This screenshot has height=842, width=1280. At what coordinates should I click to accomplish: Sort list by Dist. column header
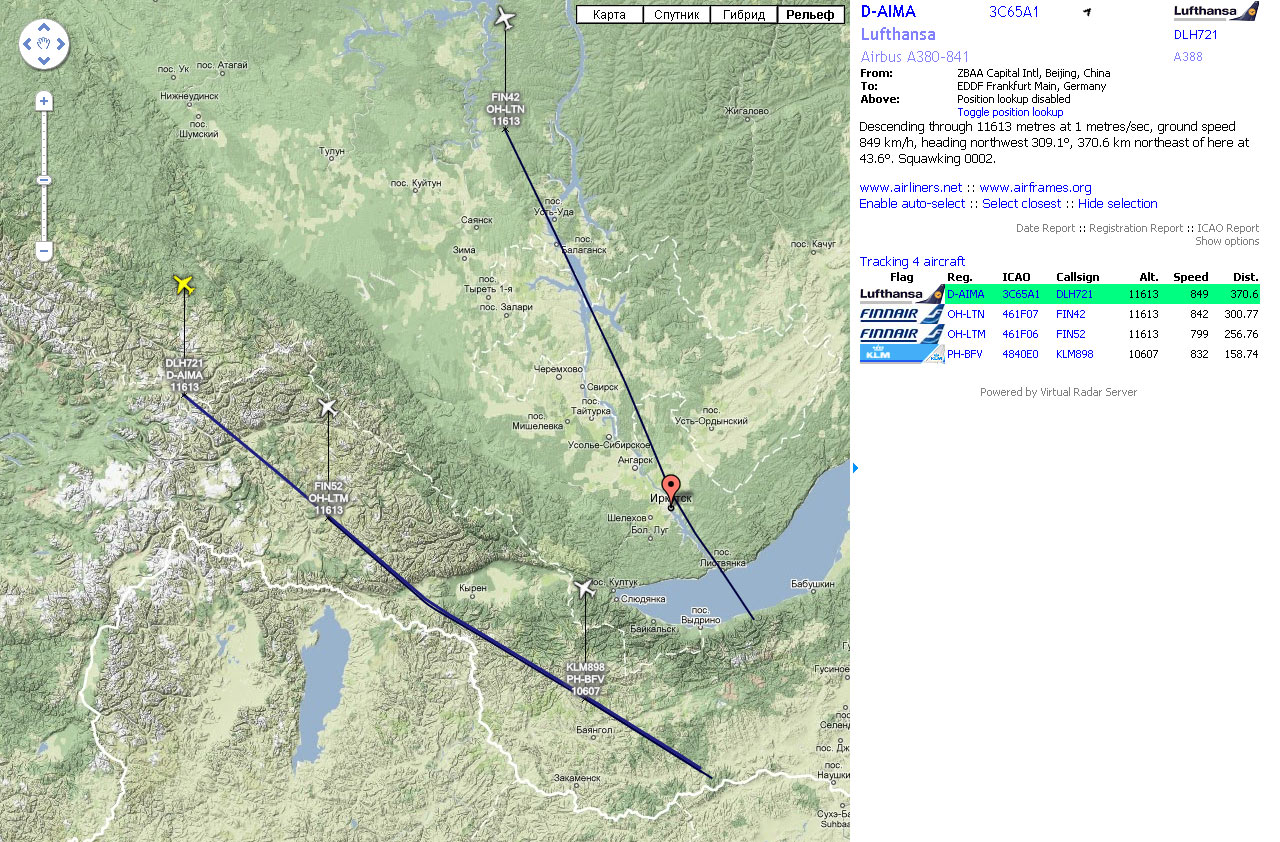pyautogui.click(x=1246, y=277)
